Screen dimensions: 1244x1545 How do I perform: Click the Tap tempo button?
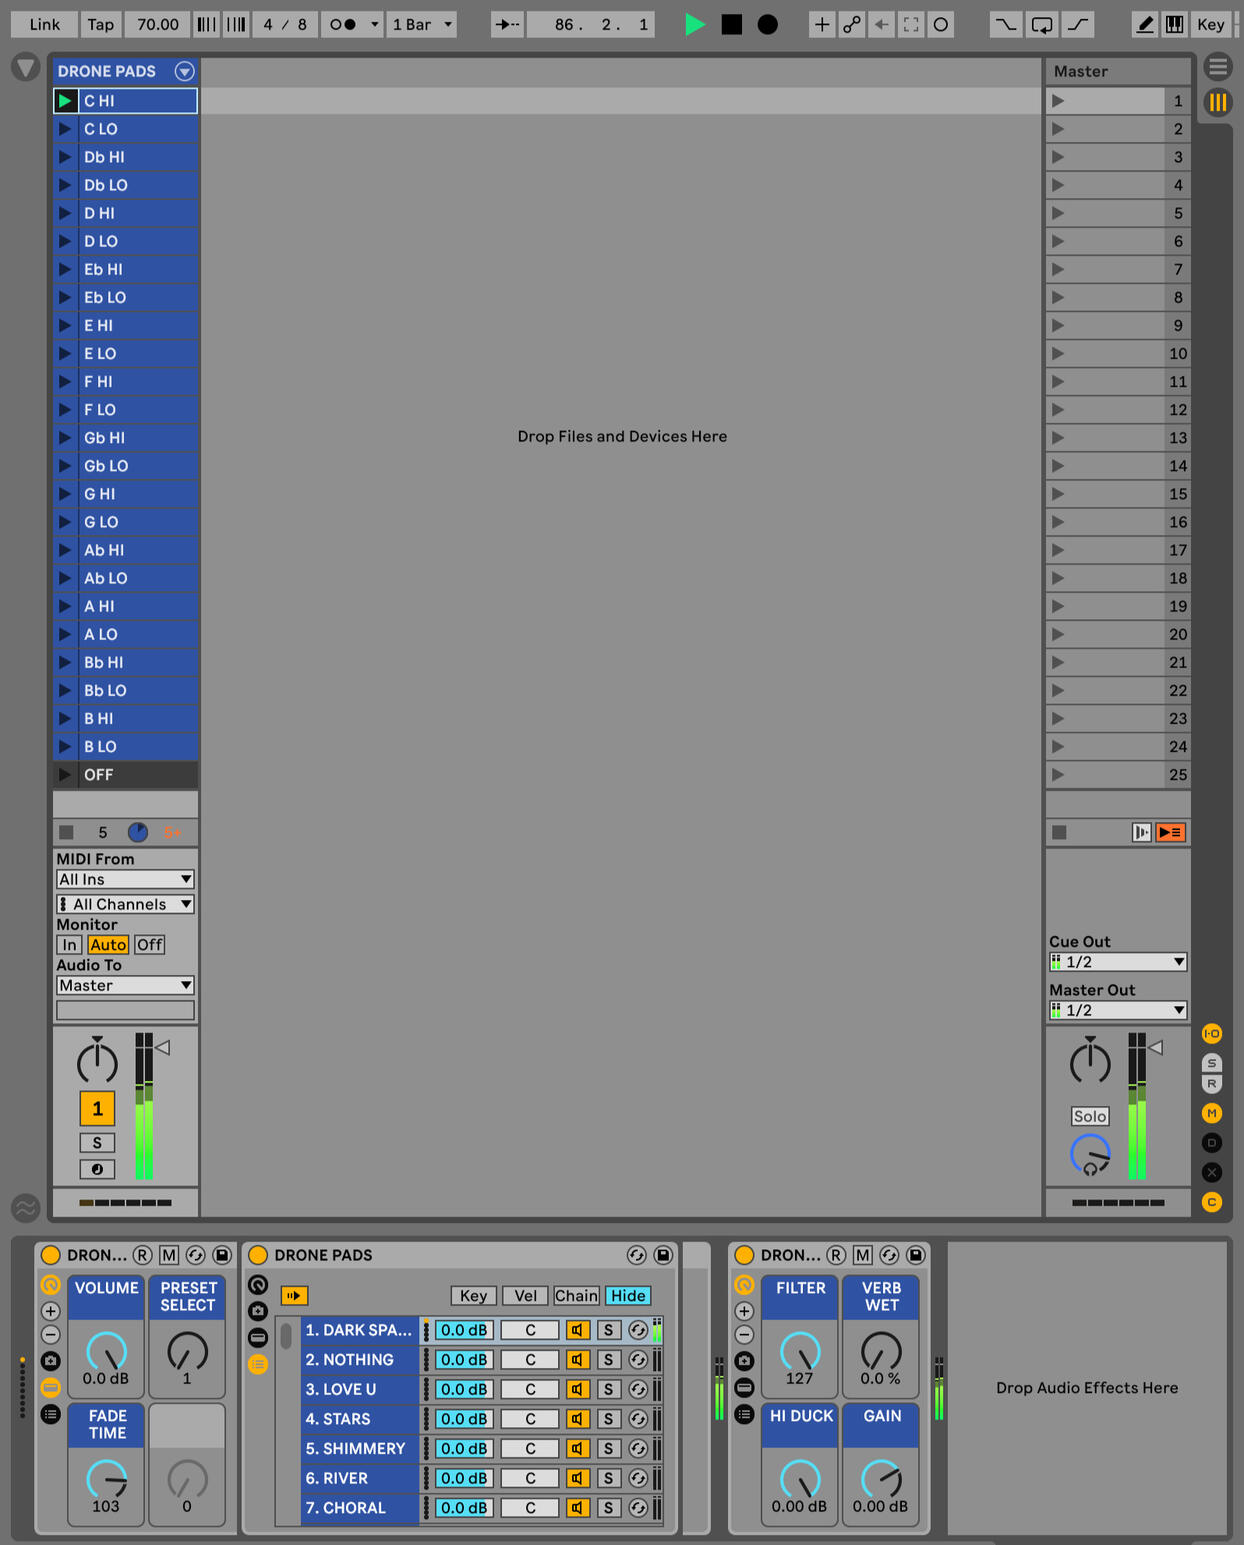point(100,24)
